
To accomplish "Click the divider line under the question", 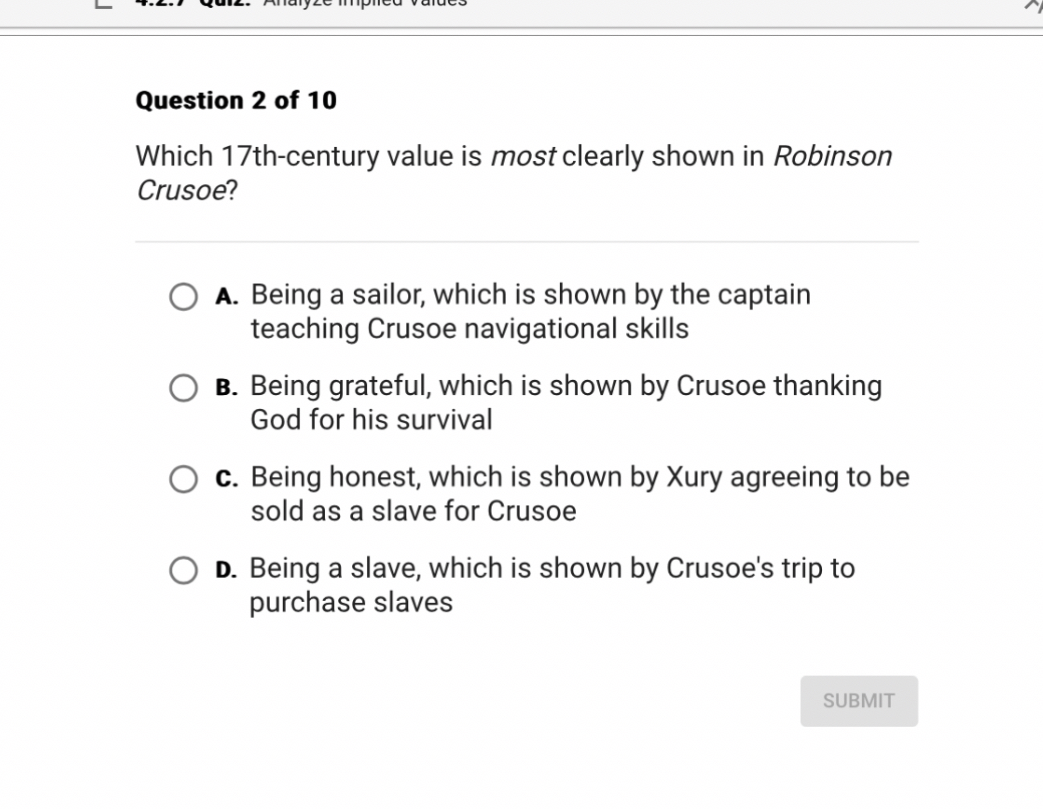I will click(527, 240).
